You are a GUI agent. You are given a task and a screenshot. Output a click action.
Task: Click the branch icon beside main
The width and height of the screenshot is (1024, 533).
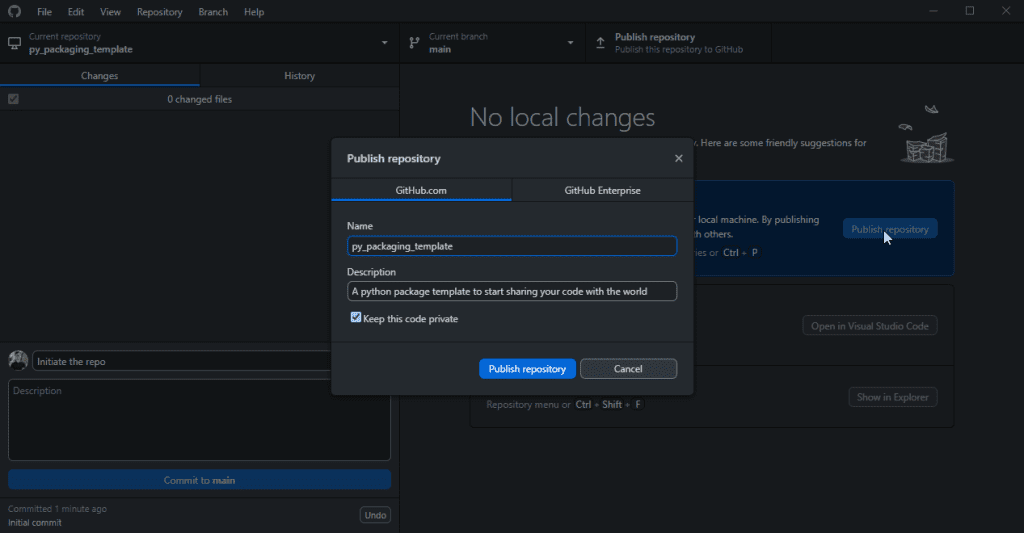click(414, 43)
